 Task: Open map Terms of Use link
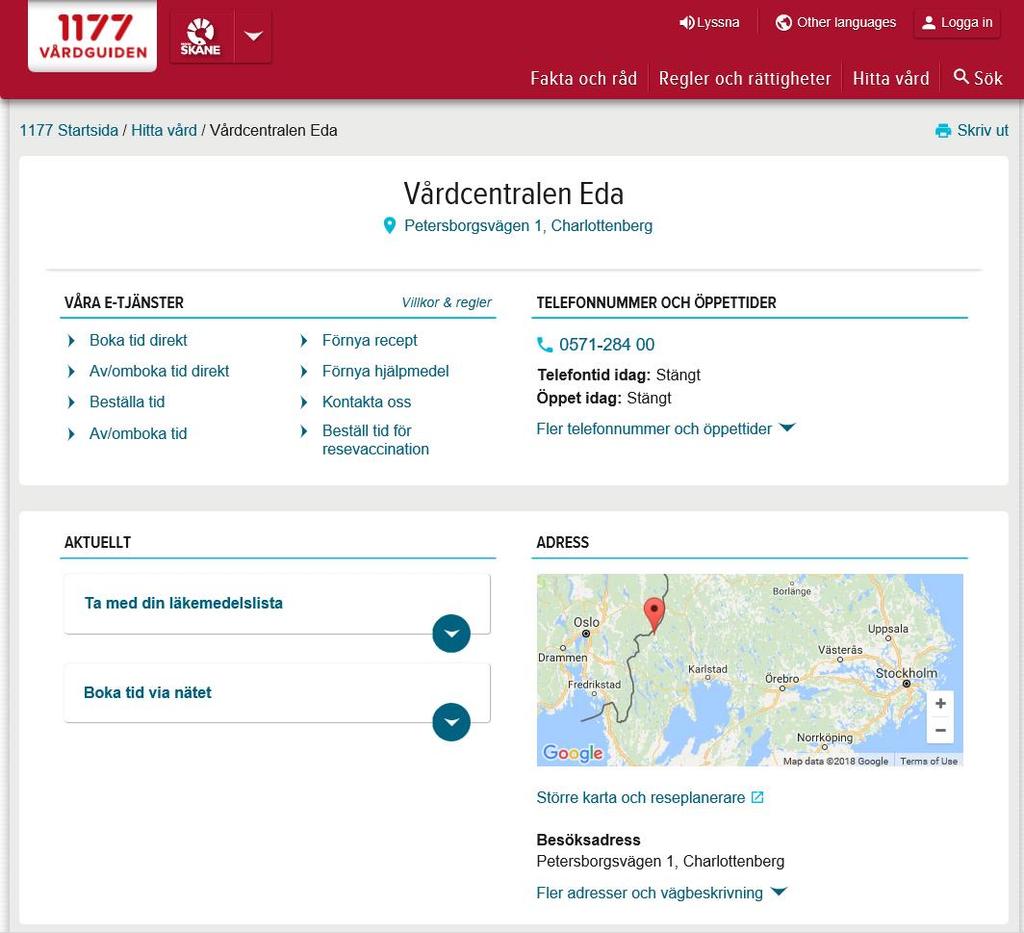pyautogui.click(x=929, y=761)
